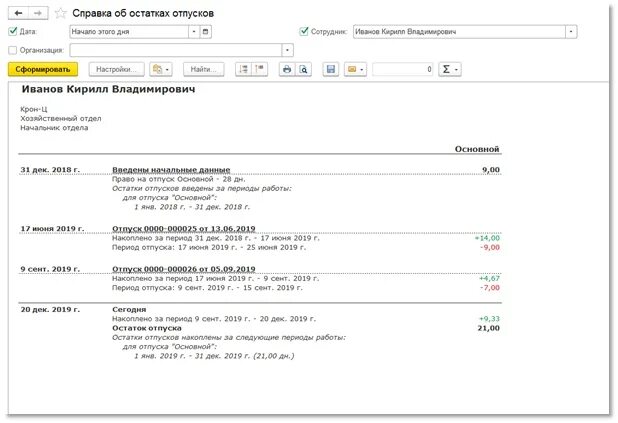
Task: Enable the Организация checkbox
Action: click(x=13, y=50)
